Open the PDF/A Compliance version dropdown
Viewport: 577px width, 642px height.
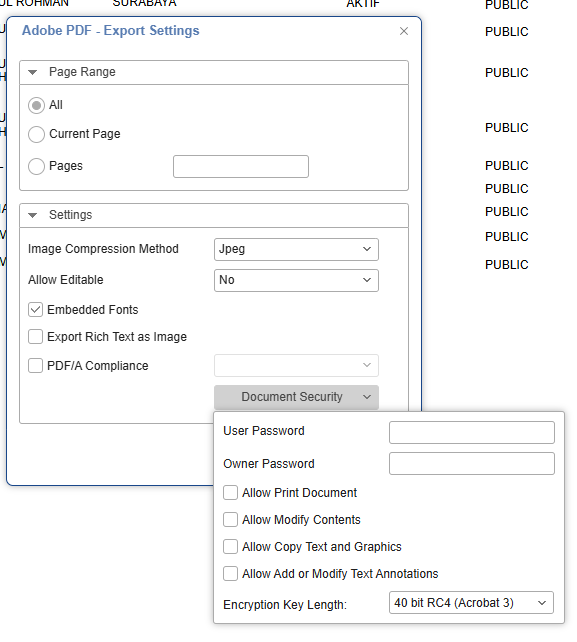click(296, 365)
